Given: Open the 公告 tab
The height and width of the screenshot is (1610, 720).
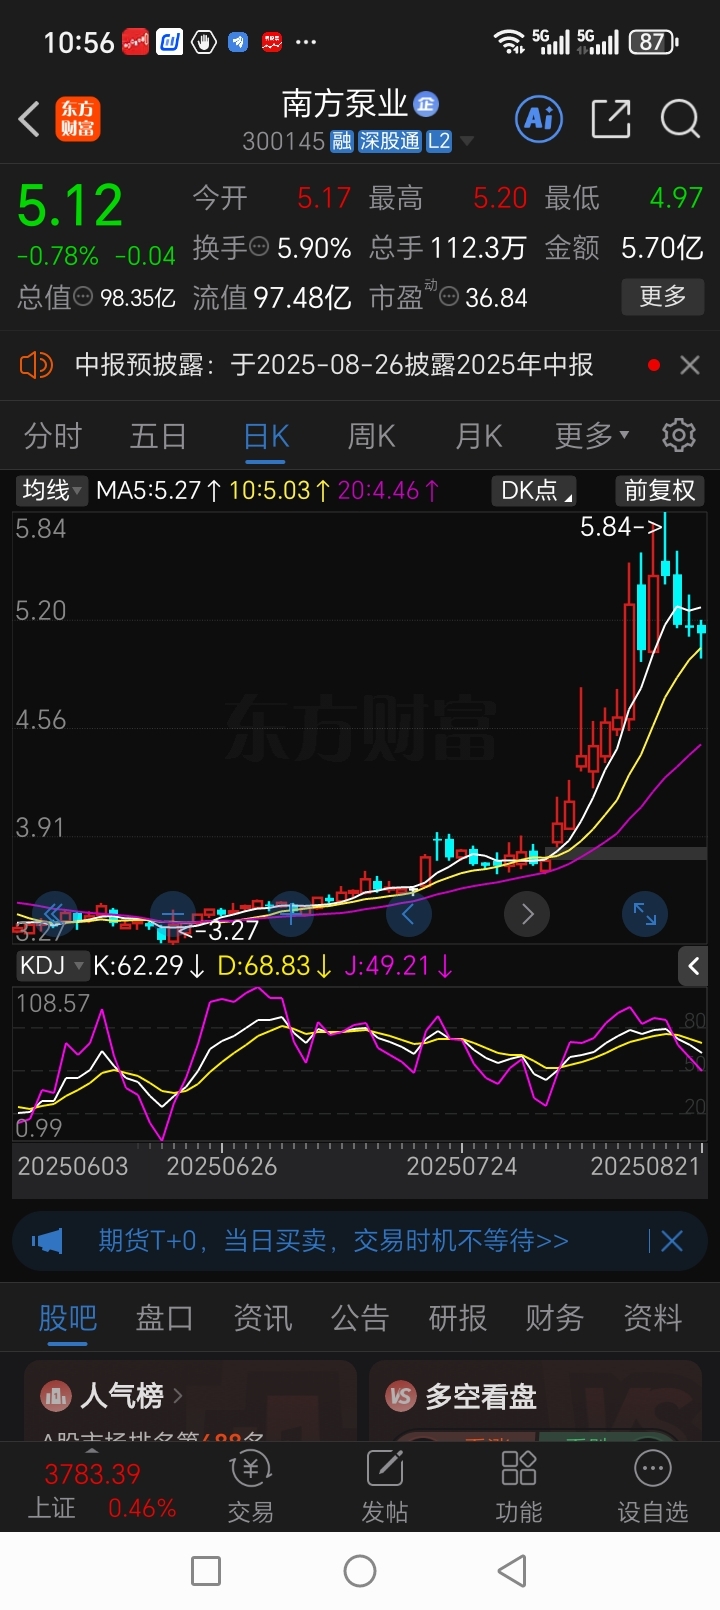Looking at the screenshot, I should tap(360, 1318).
